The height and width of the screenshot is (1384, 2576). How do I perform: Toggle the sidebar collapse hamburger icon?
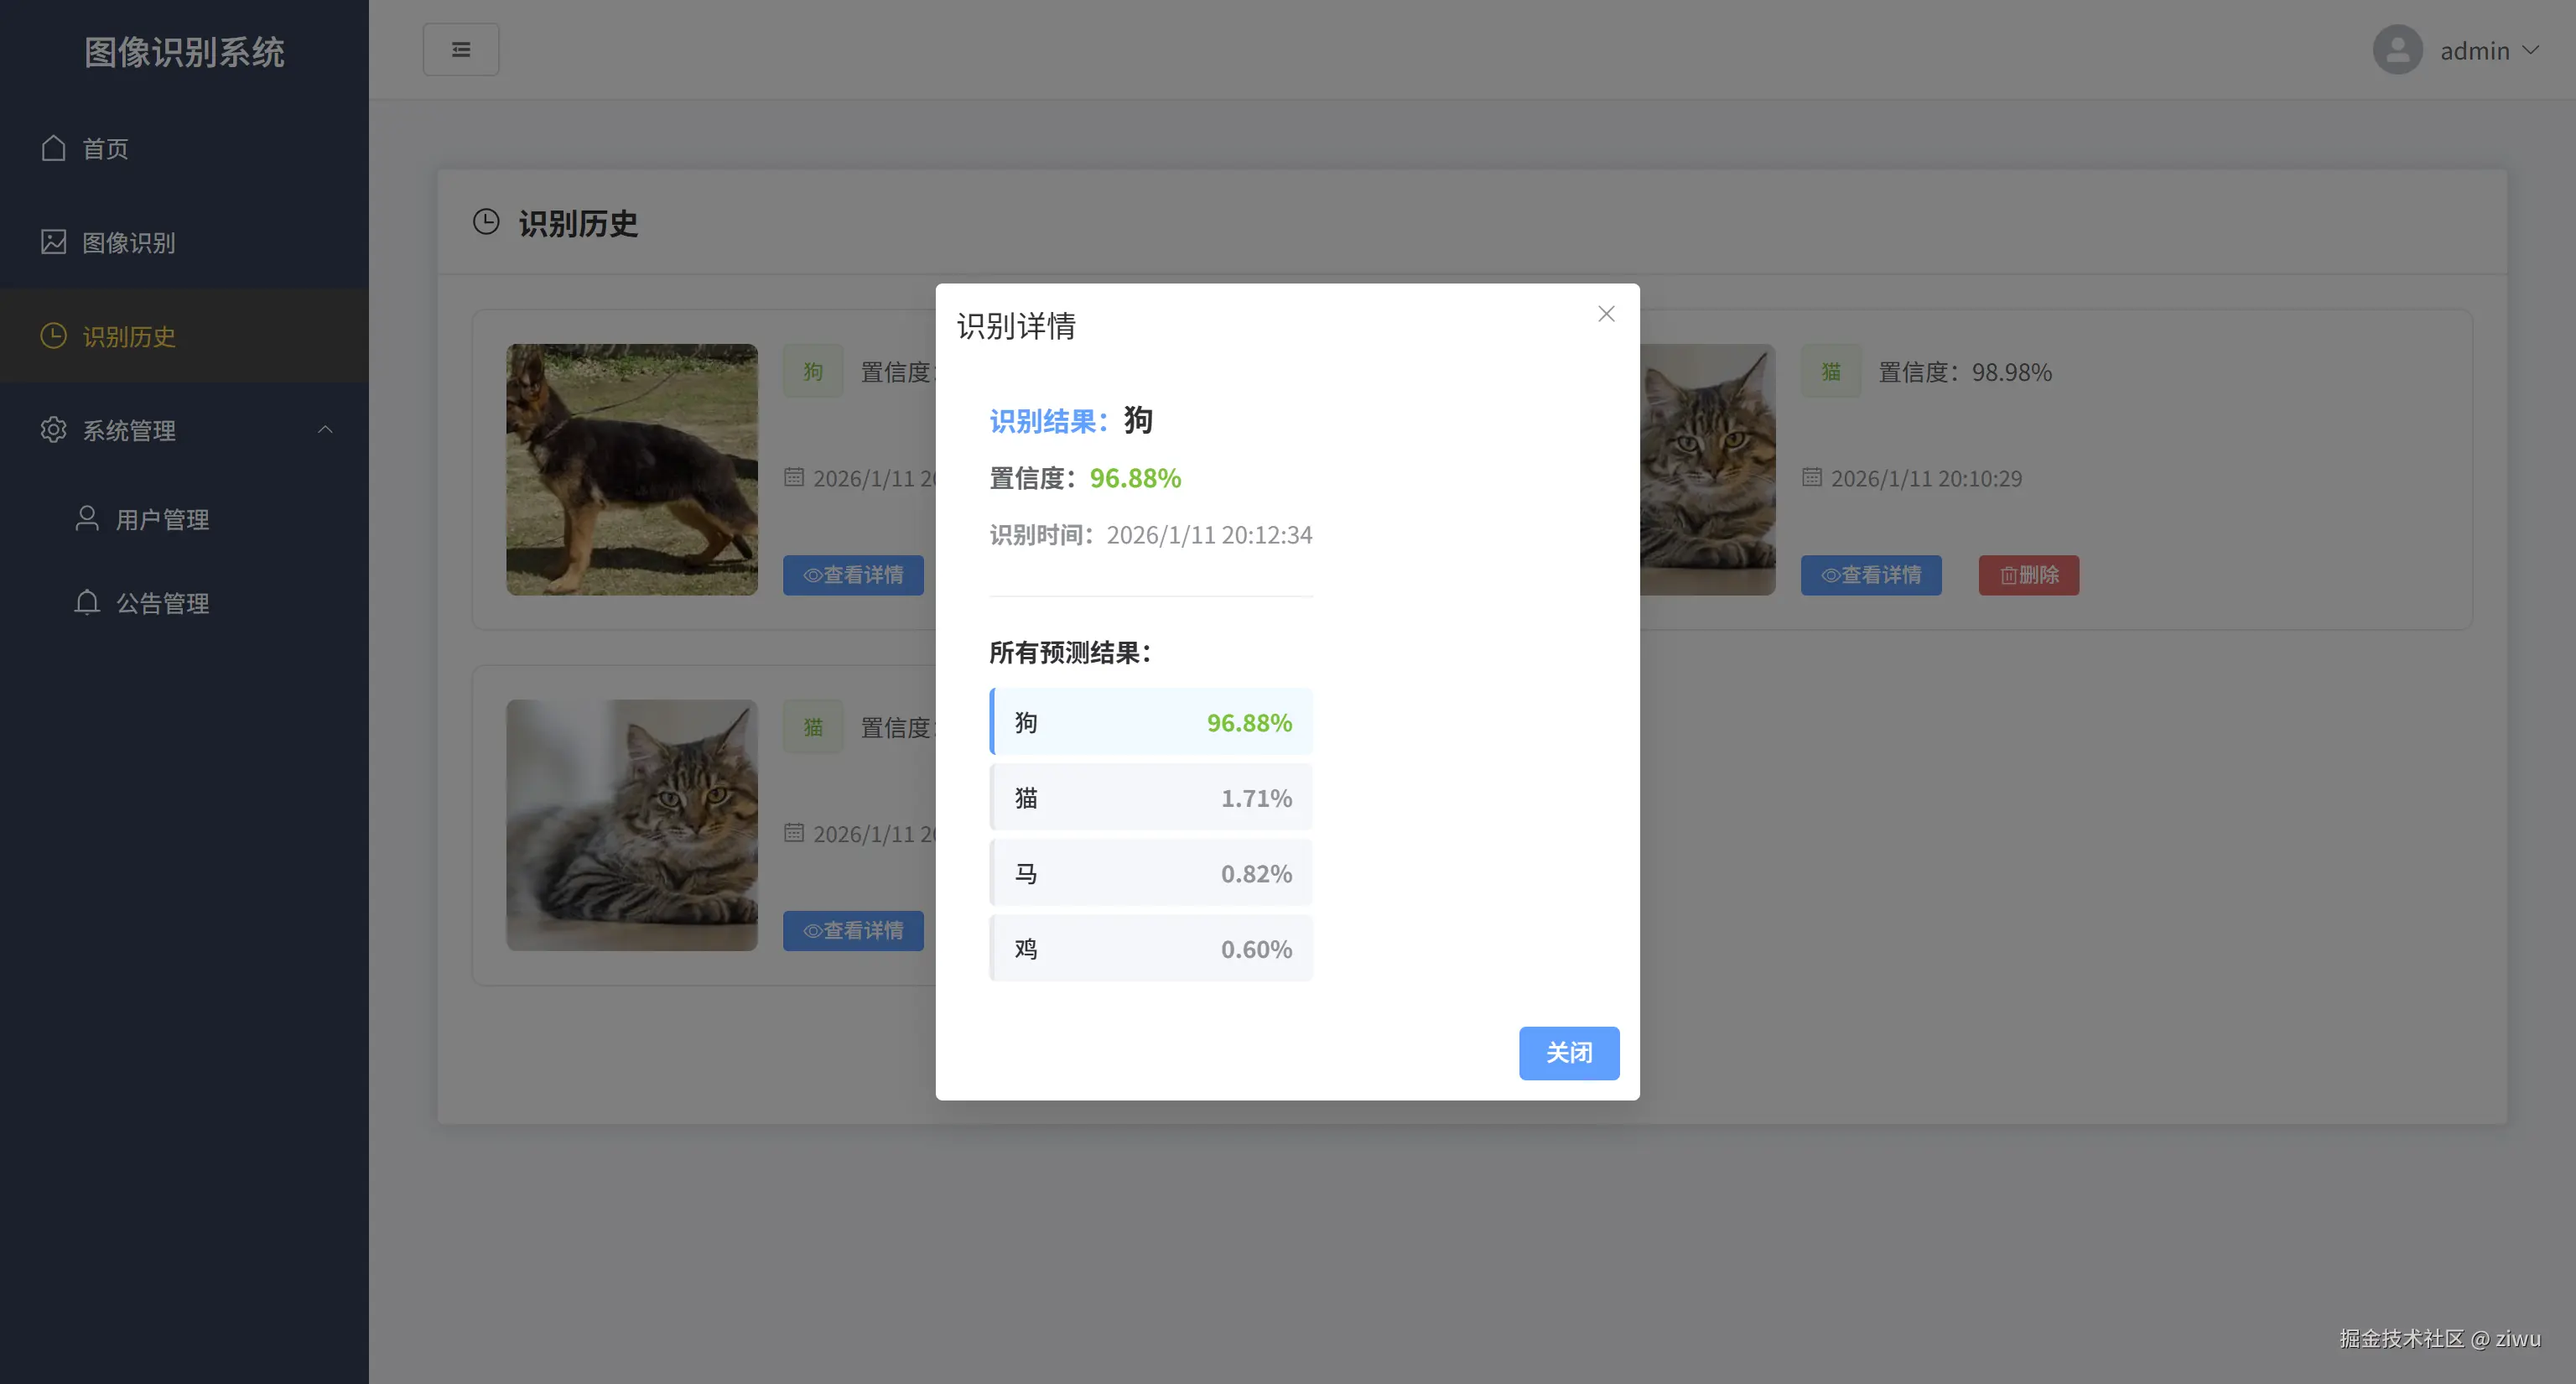pos(461,48)
